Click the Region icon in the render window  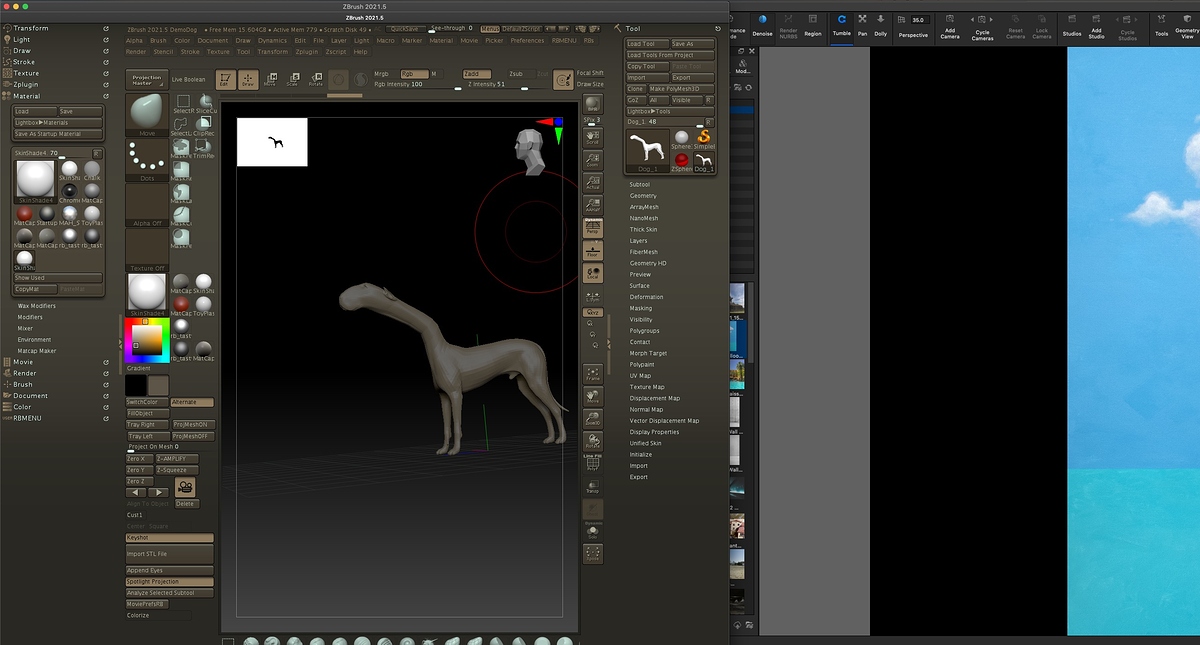pos(813,24)
